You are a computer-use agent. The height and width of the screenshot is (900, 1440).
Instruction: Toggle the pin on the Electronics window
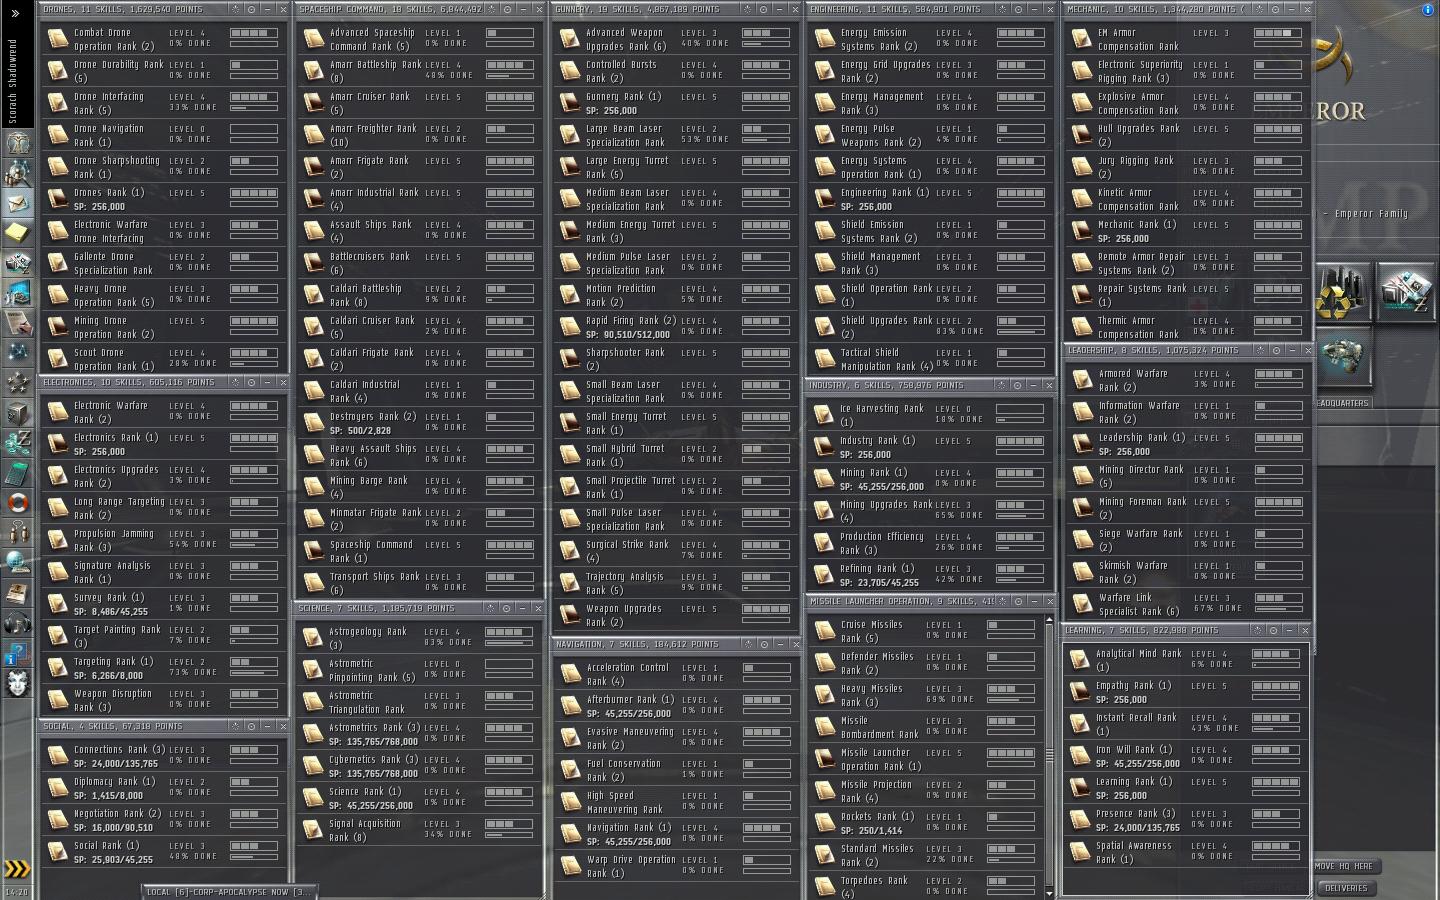click(x=235, y=382)
